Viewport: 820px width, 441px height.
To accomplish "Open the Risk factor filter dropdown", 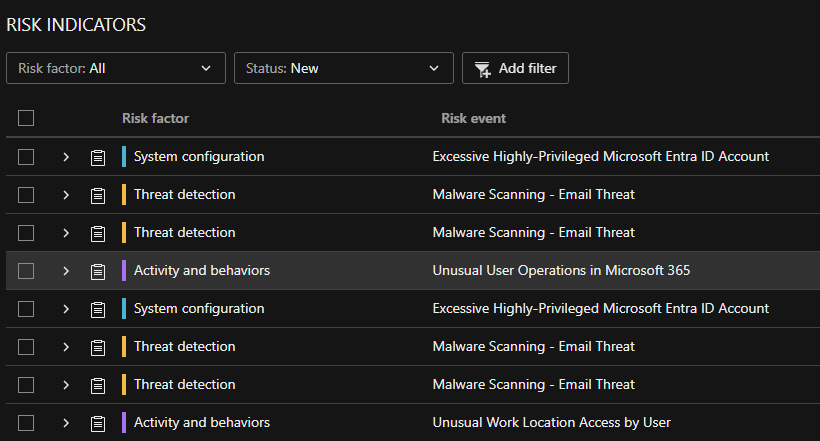I will (x=115, y=69).
